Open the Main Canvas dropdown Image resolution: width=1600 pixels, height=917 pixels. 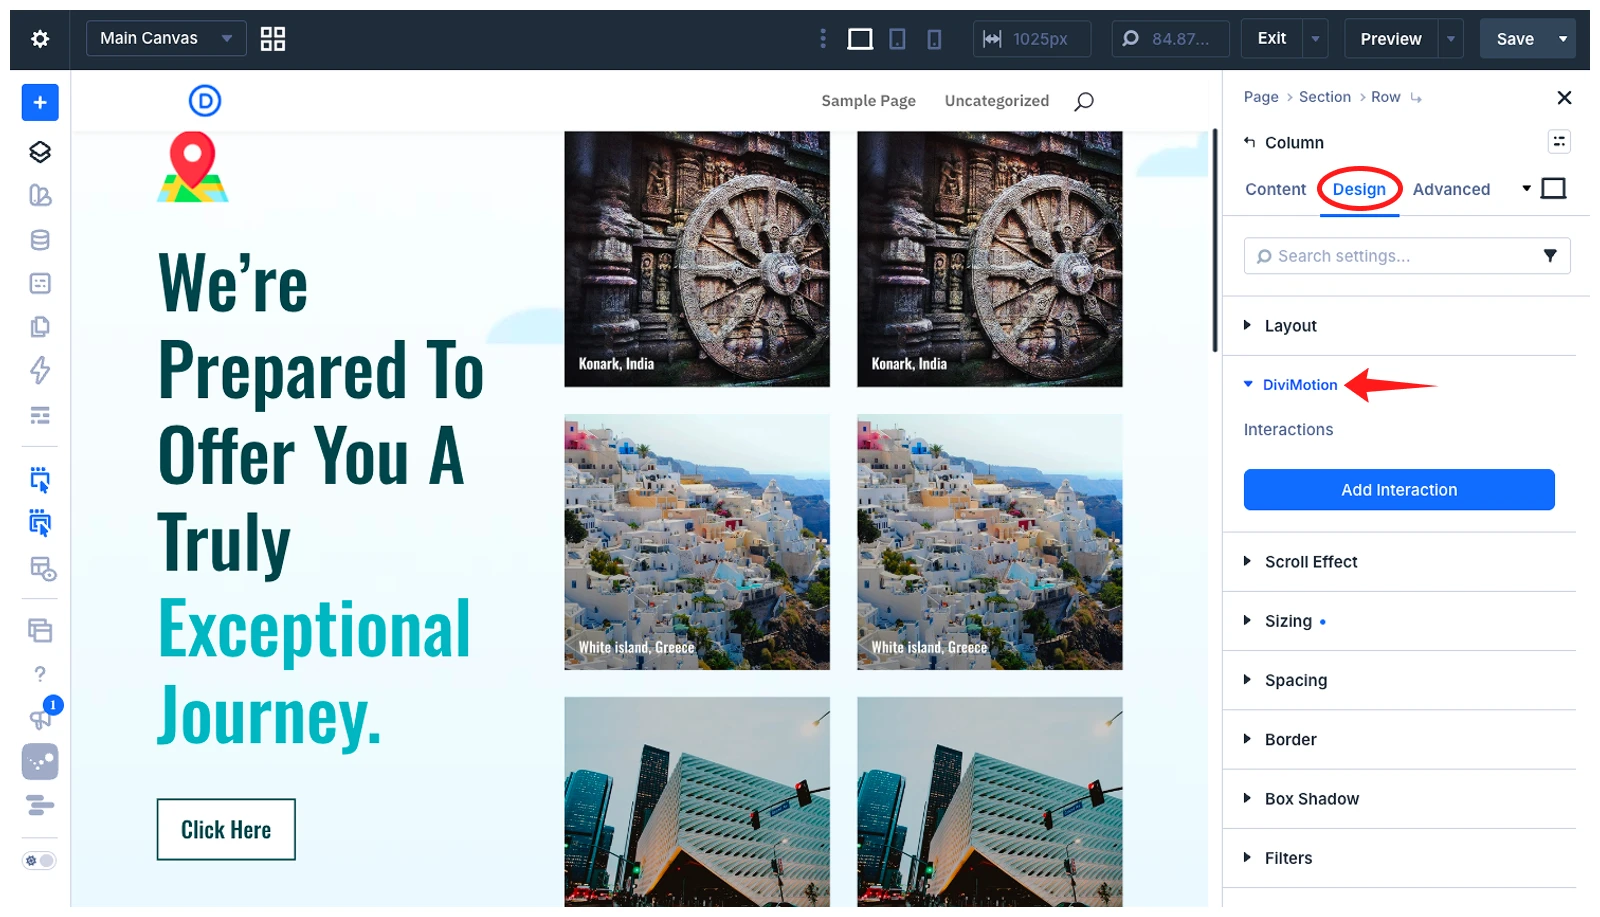pyautogui.click(x=166, y=38)
